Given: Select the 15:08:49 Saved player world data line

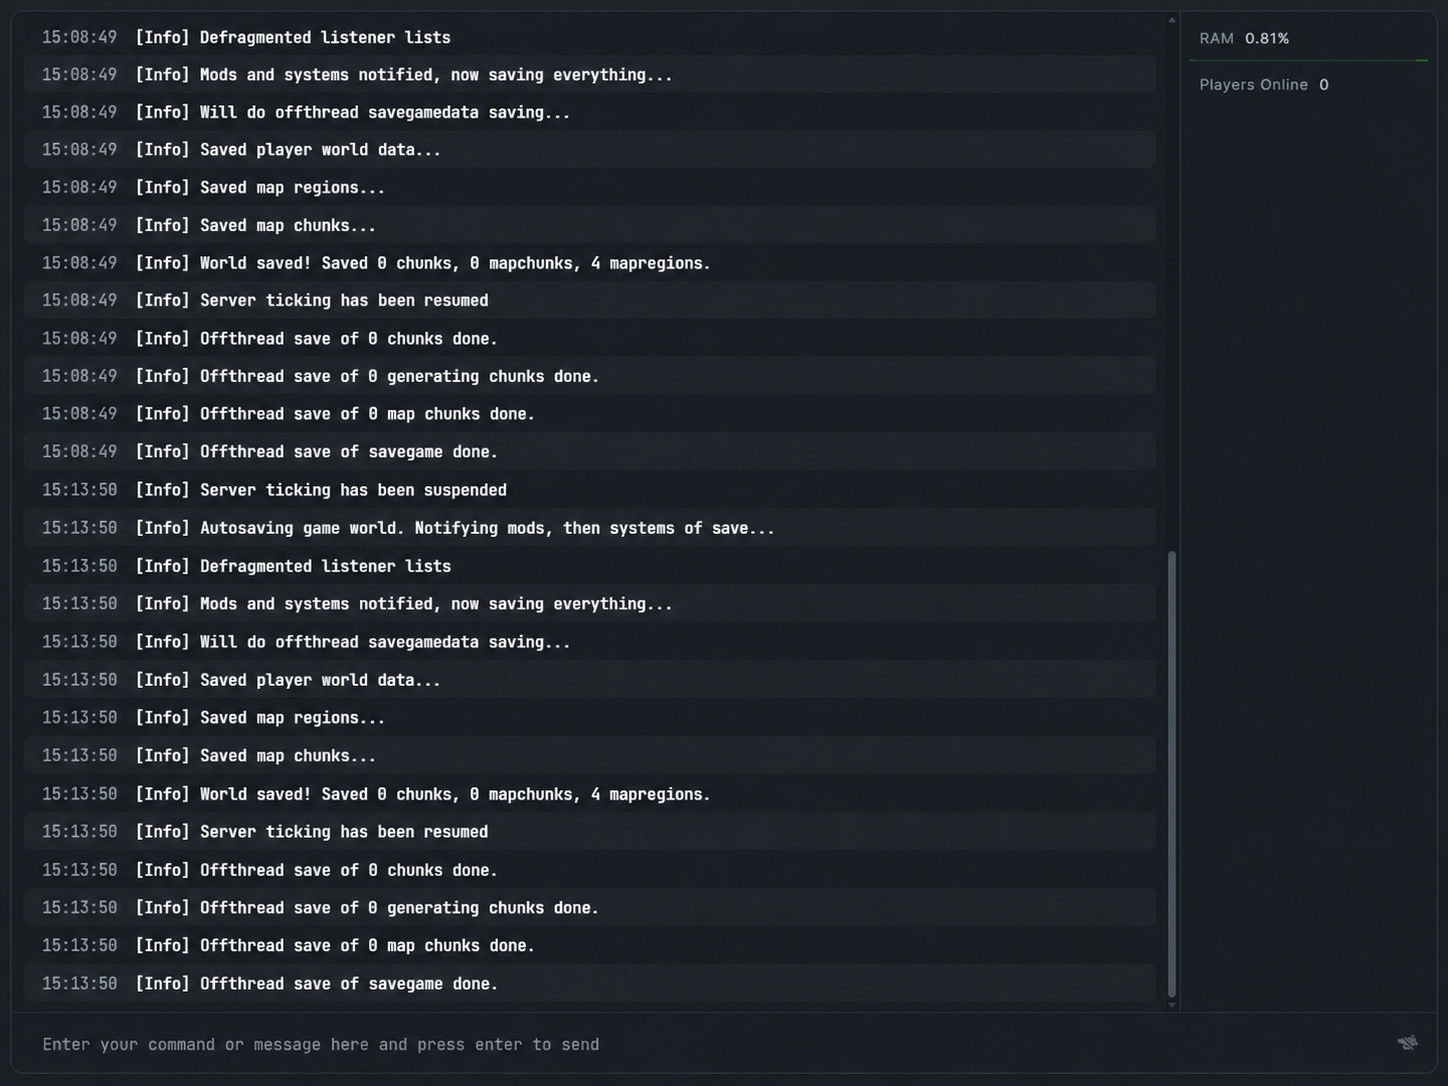Looking at the screenshot, I should coord(590,150).
